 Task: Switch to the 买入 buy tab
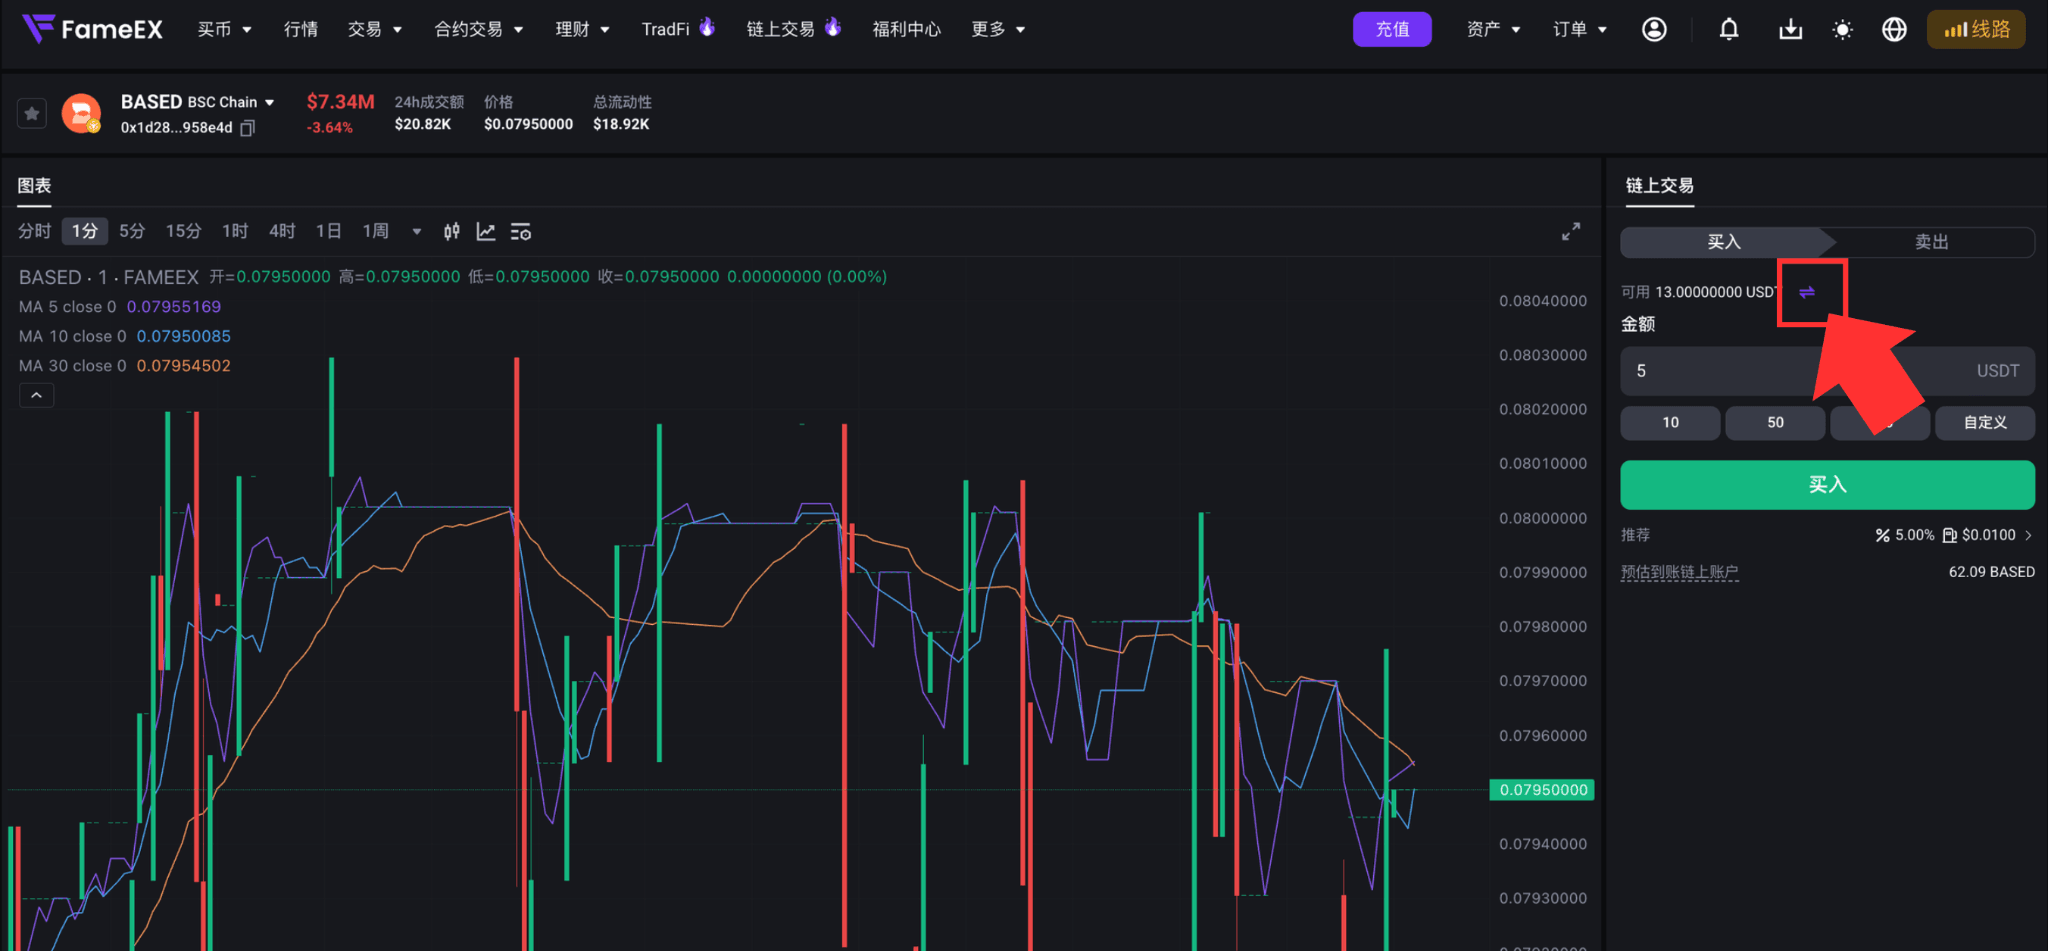1725,242
